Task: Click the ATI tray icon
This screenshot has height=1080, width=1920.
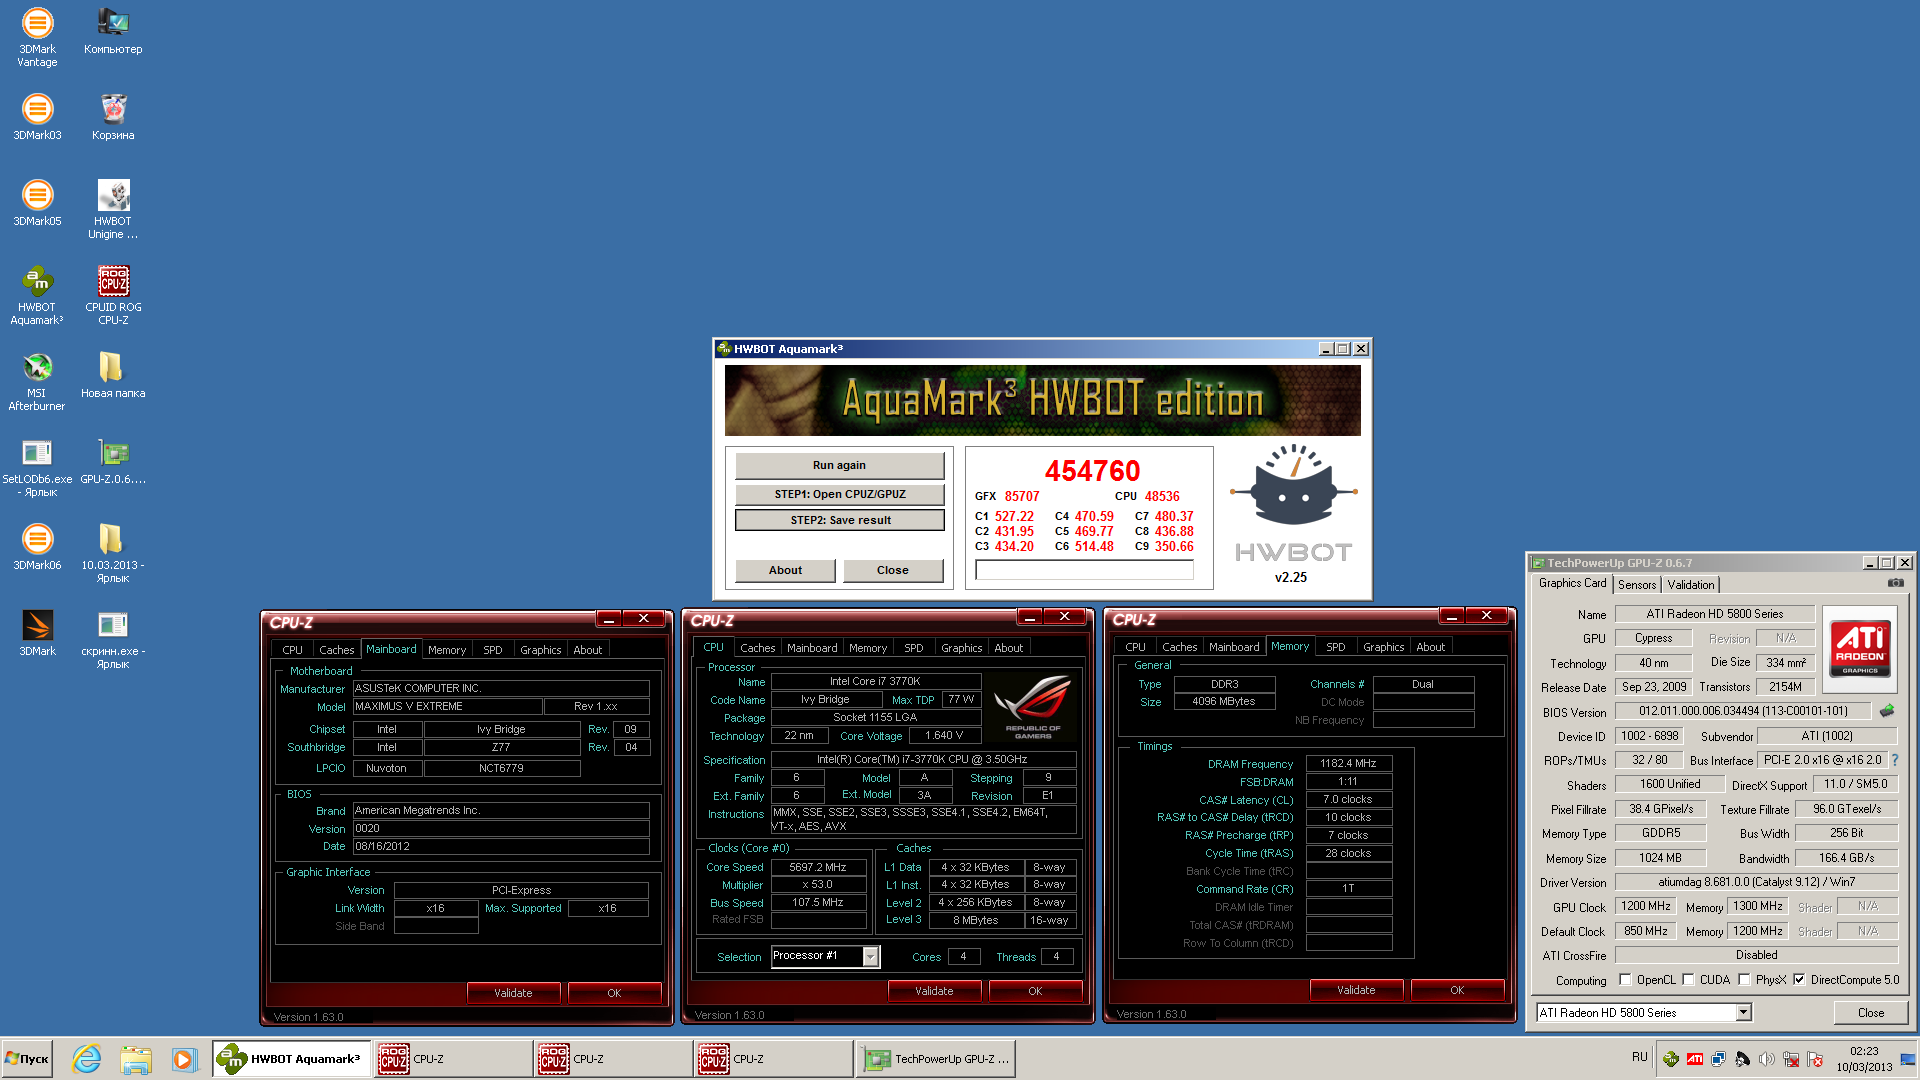Action: [x=1695, y=1059]
